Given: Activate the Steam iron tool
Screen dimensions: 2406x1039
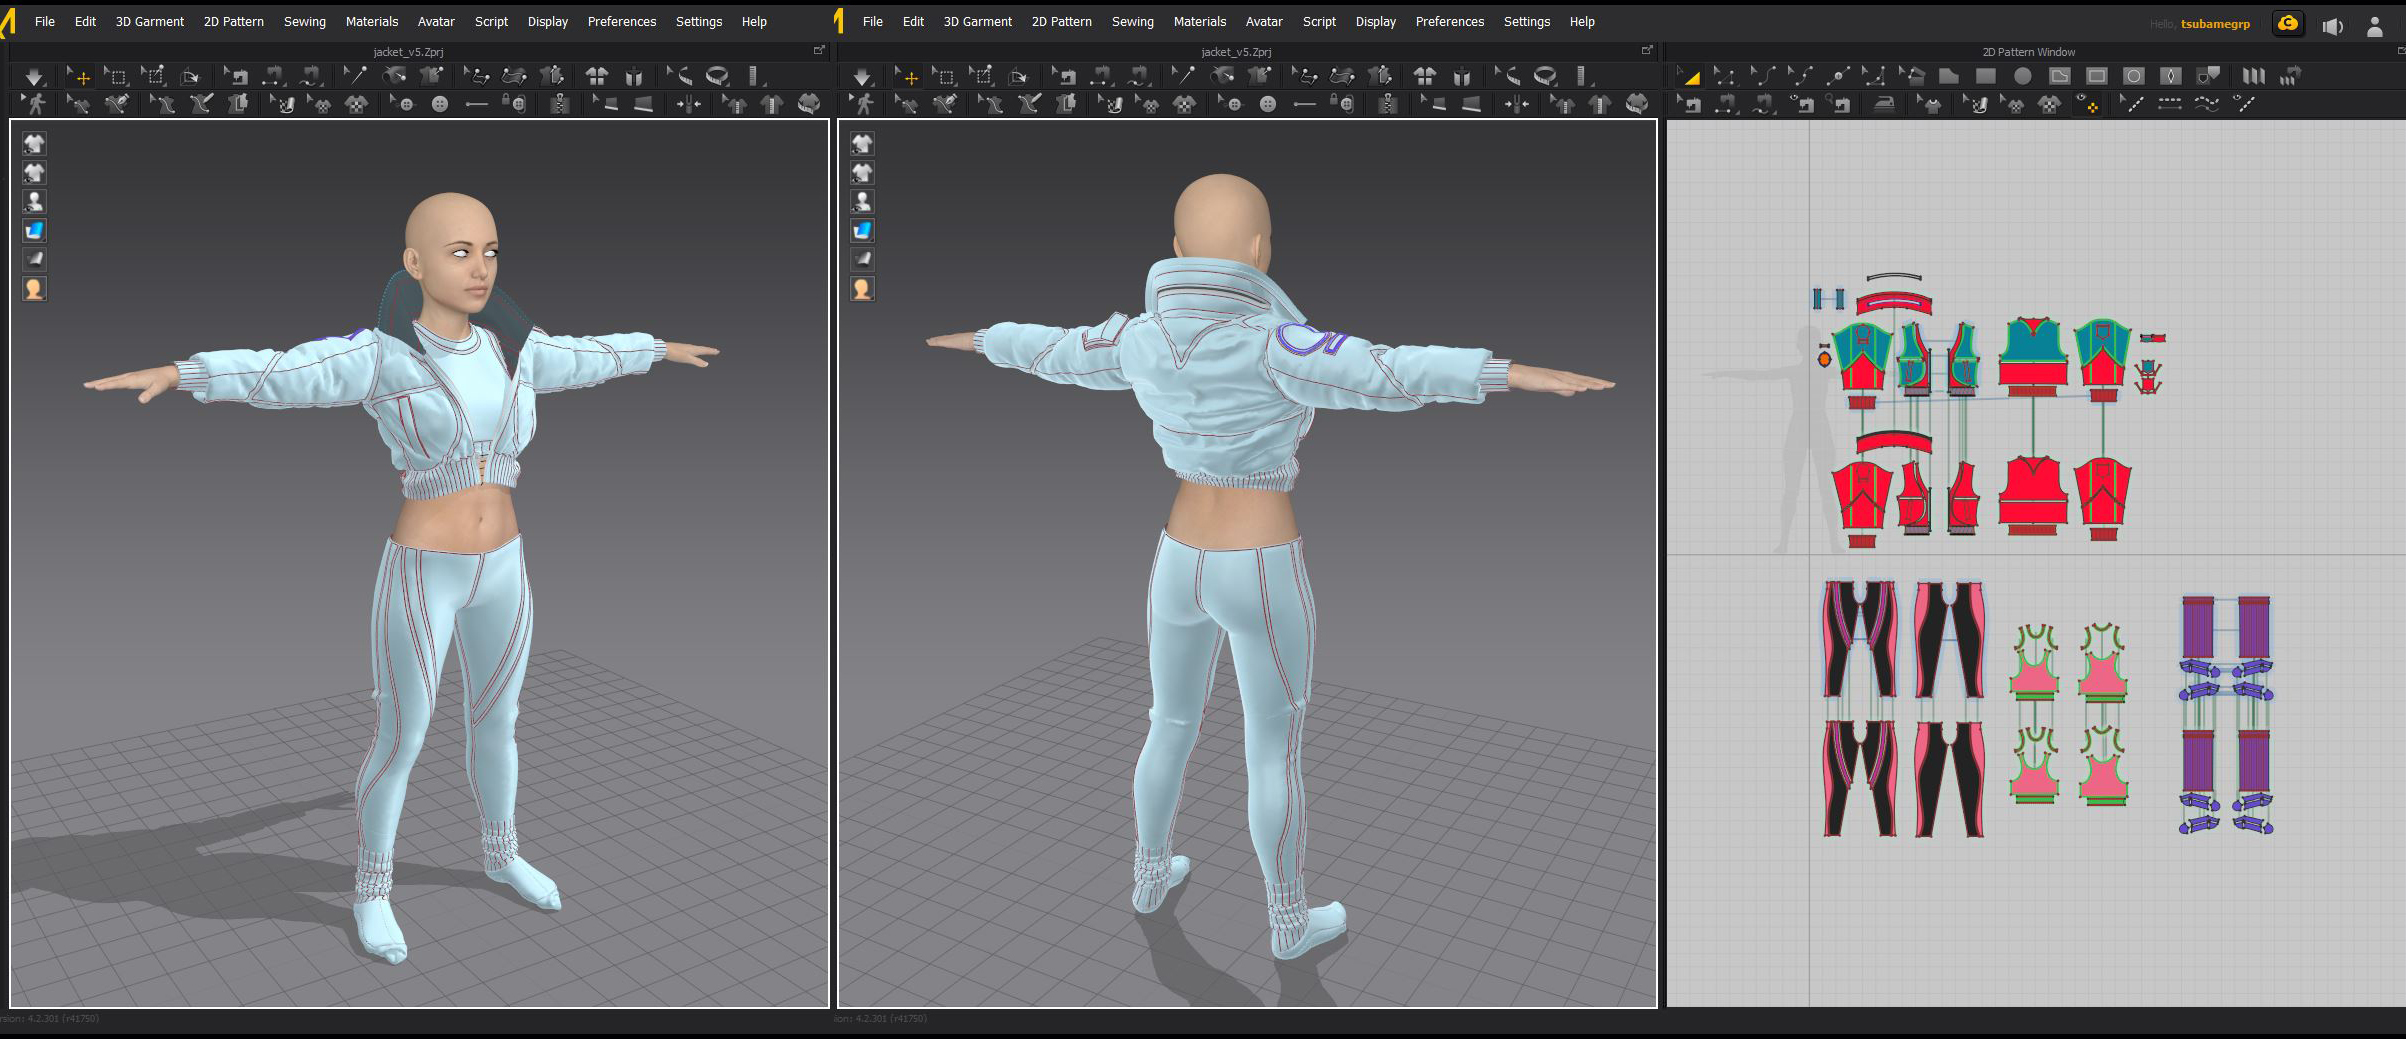Looking at the screenshot, I should (x=1884, y=104).
